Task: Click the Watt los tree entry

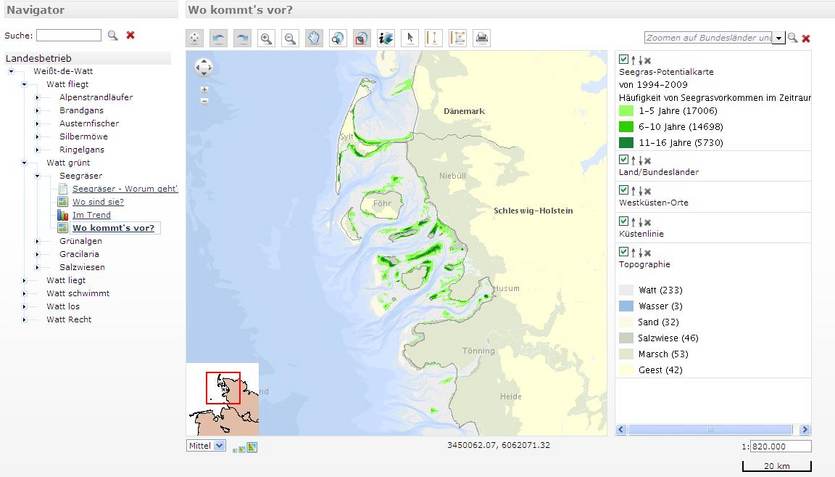Action: (x=63, y=307)
